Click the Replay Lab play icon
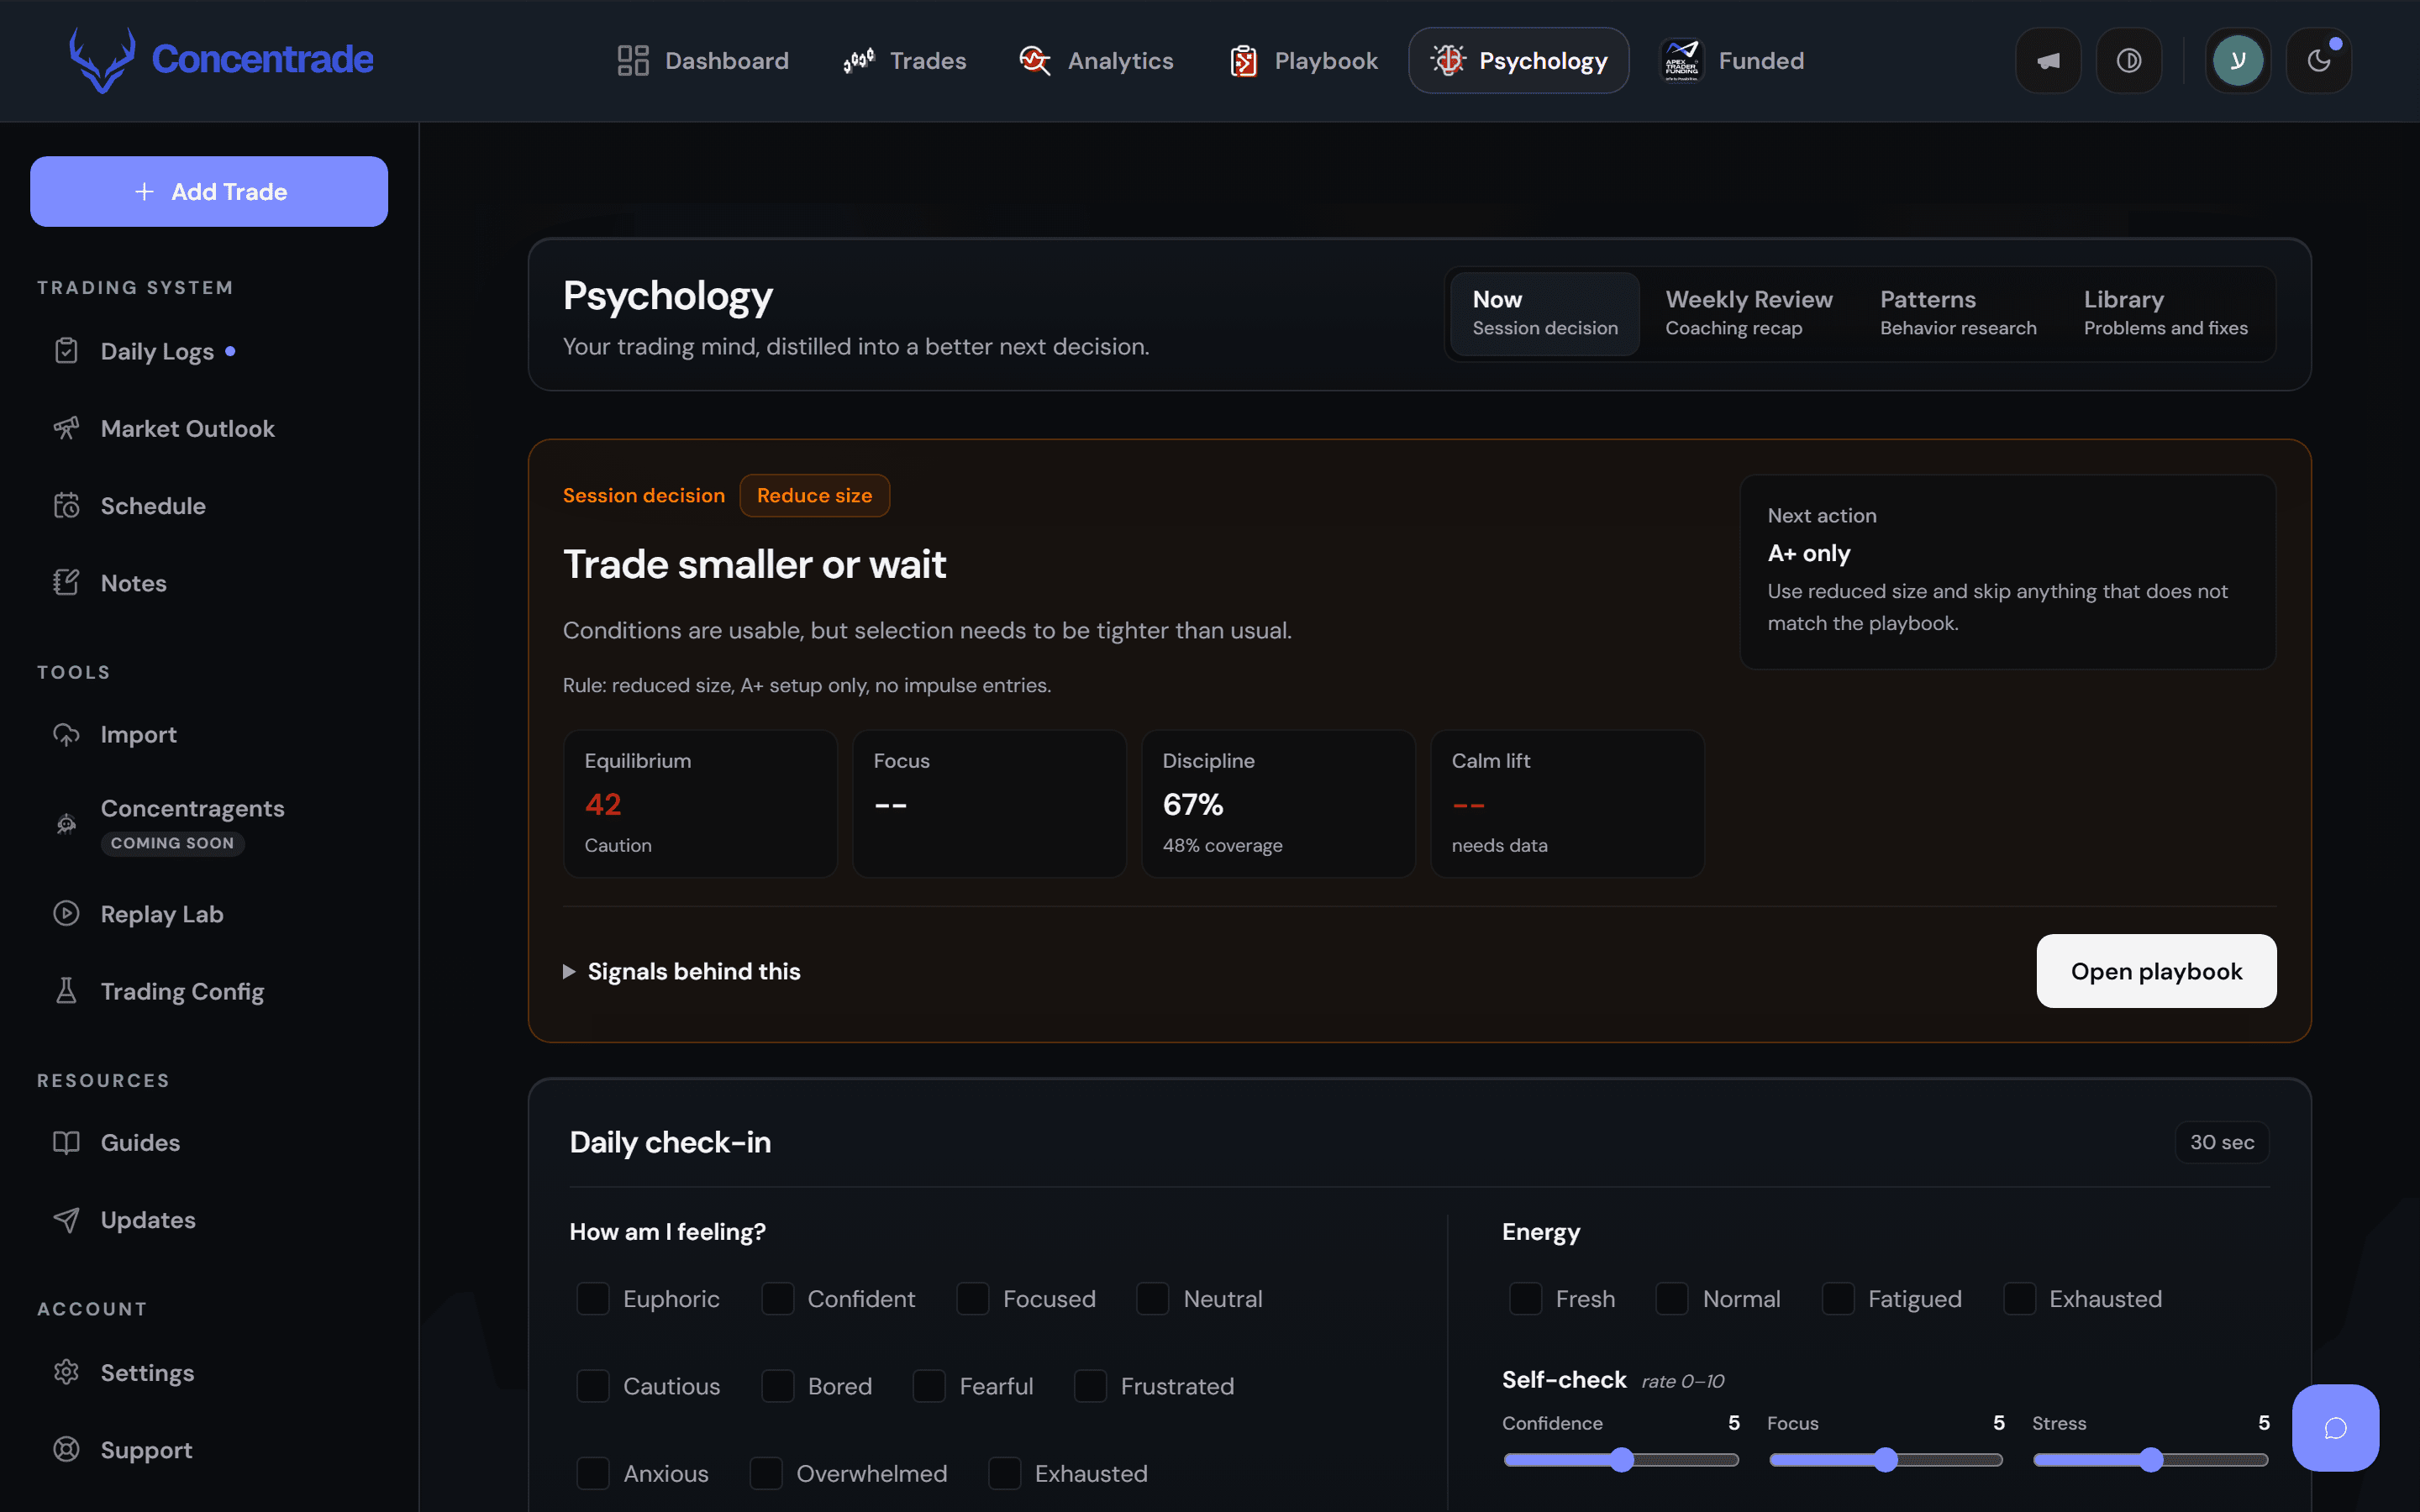Image resolution: width=2420 pixels, height=1512 pixels. click(x=66, y=914)
